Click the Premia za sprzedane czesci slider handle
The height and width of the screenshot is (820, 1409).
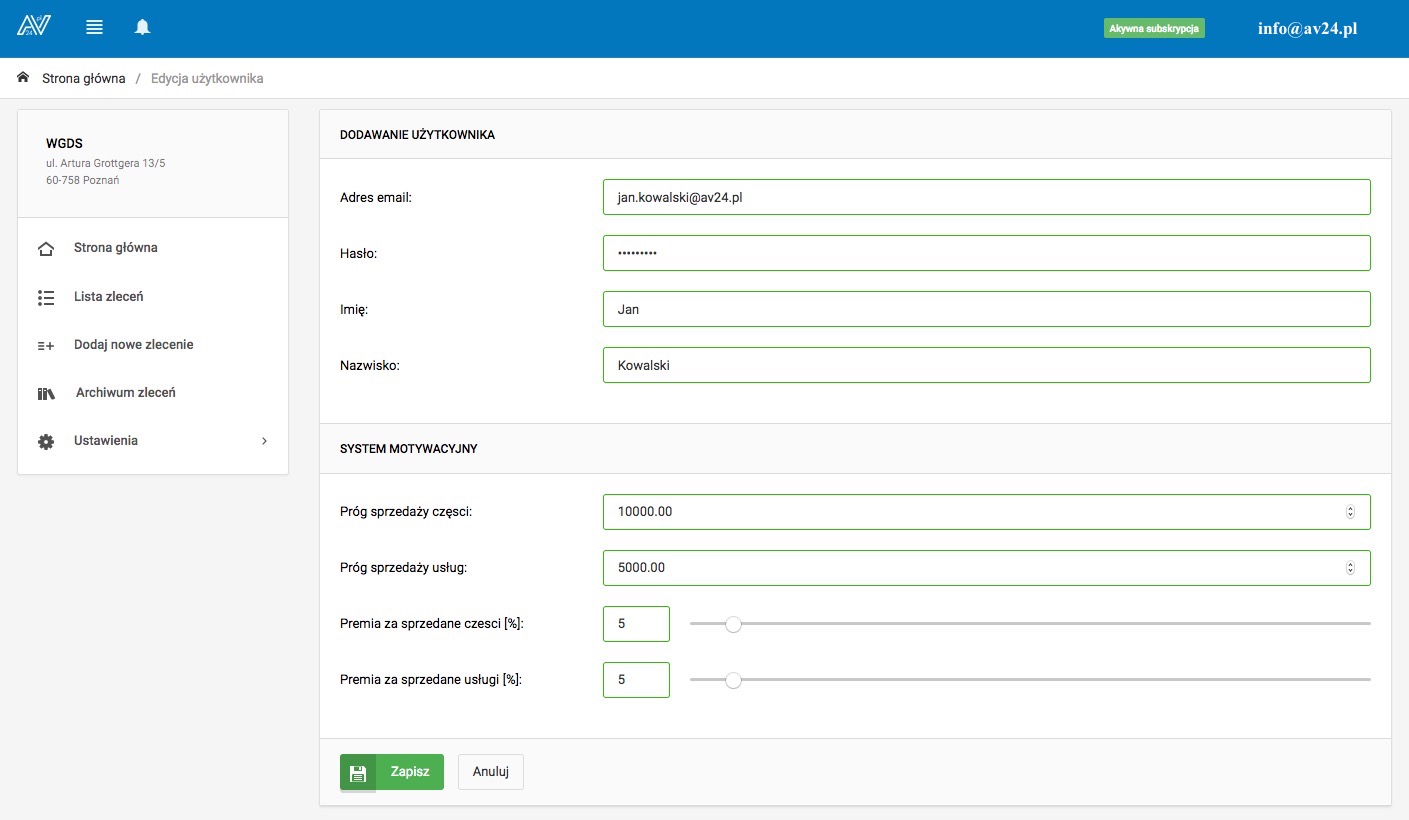(733, 624)
